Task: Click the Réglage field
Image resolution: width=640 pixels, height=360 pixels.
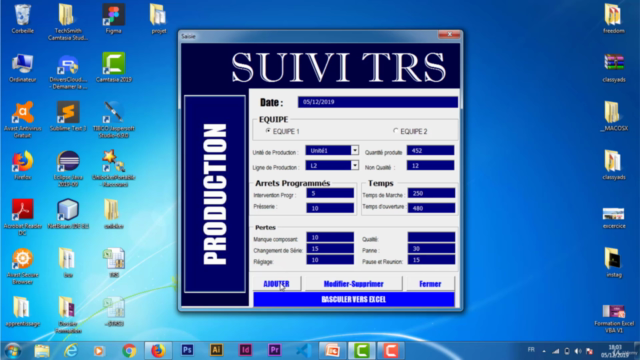Action: pos(330,260)
